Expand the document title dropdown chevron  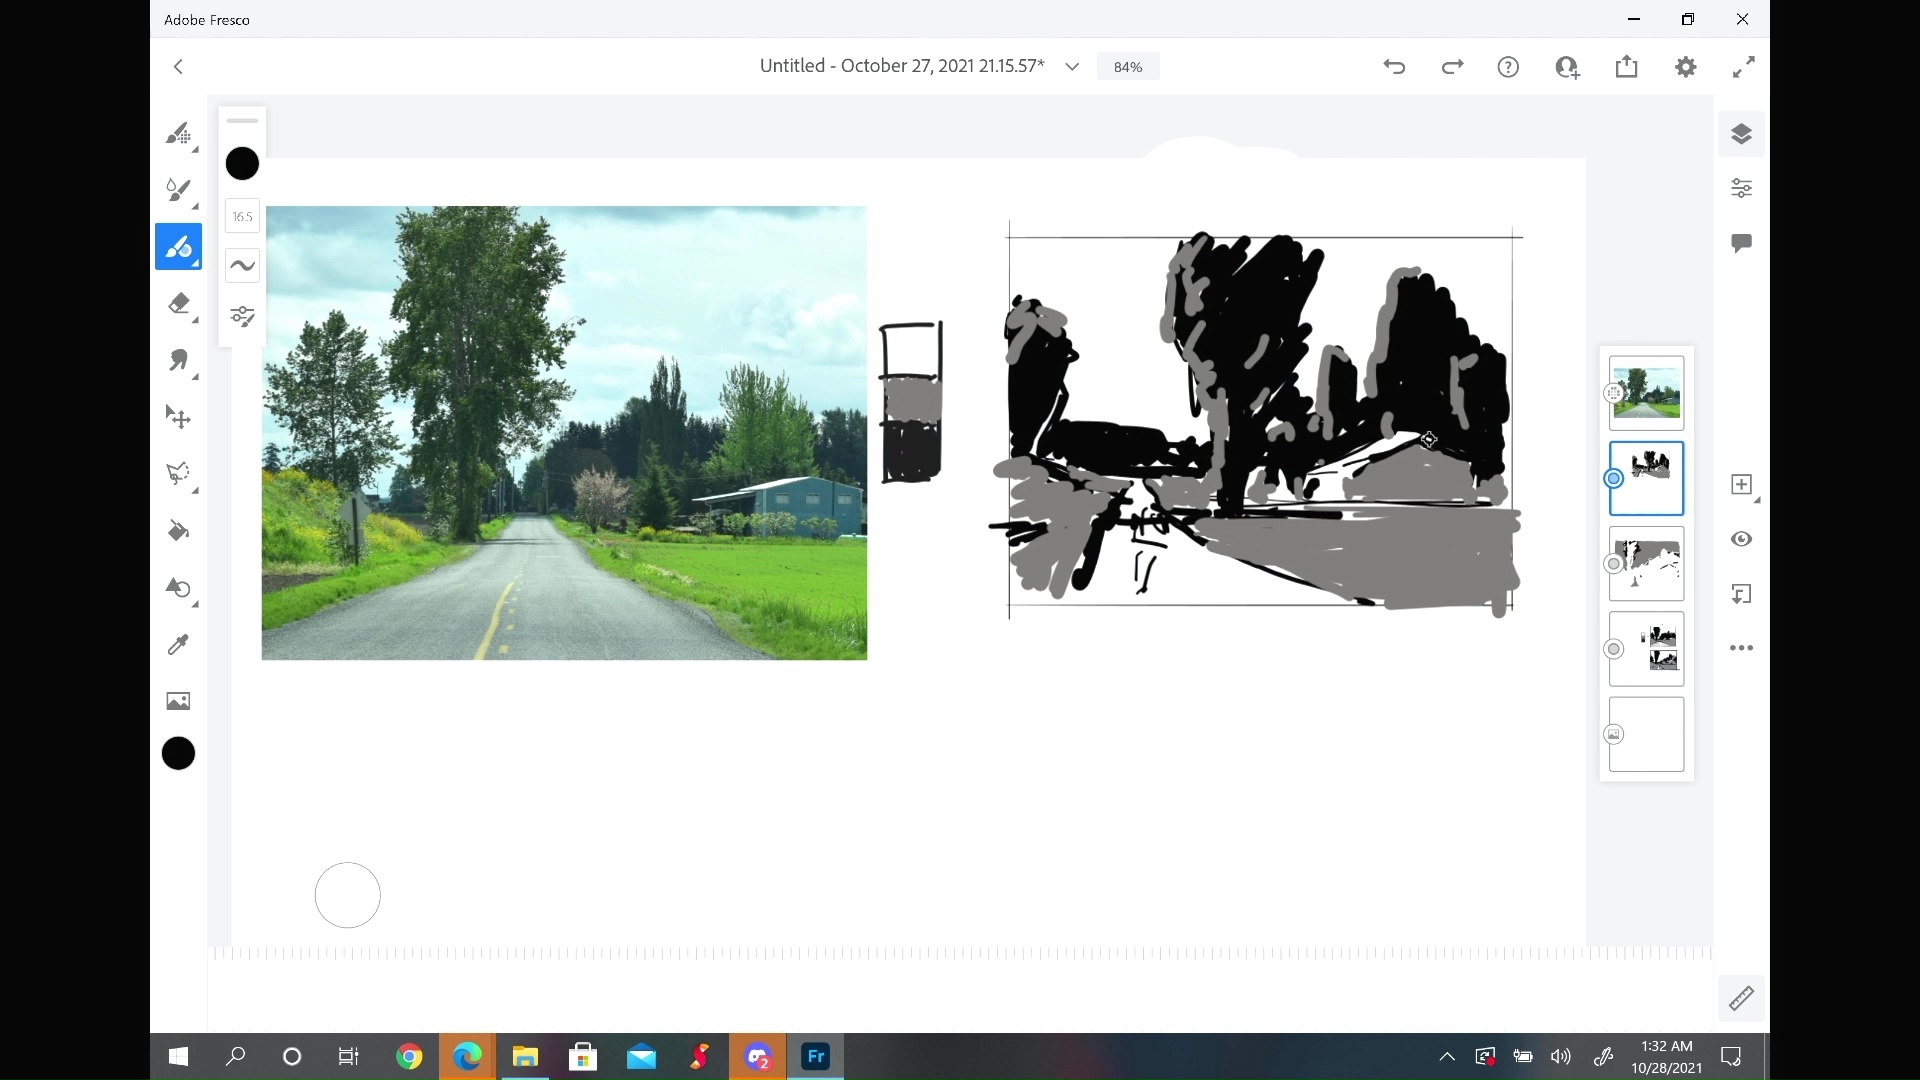click(x=1072, y=67)
